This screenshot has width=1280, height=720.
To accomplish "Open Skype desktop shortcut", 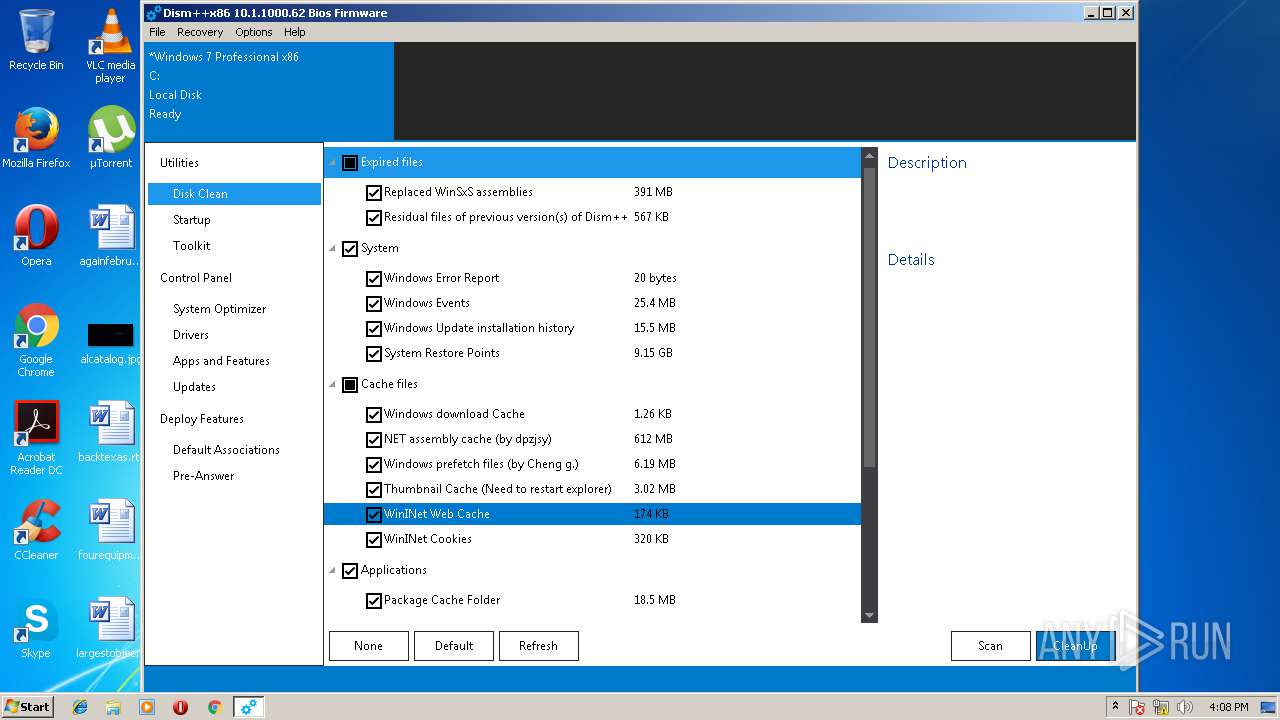I will [36, 628].
